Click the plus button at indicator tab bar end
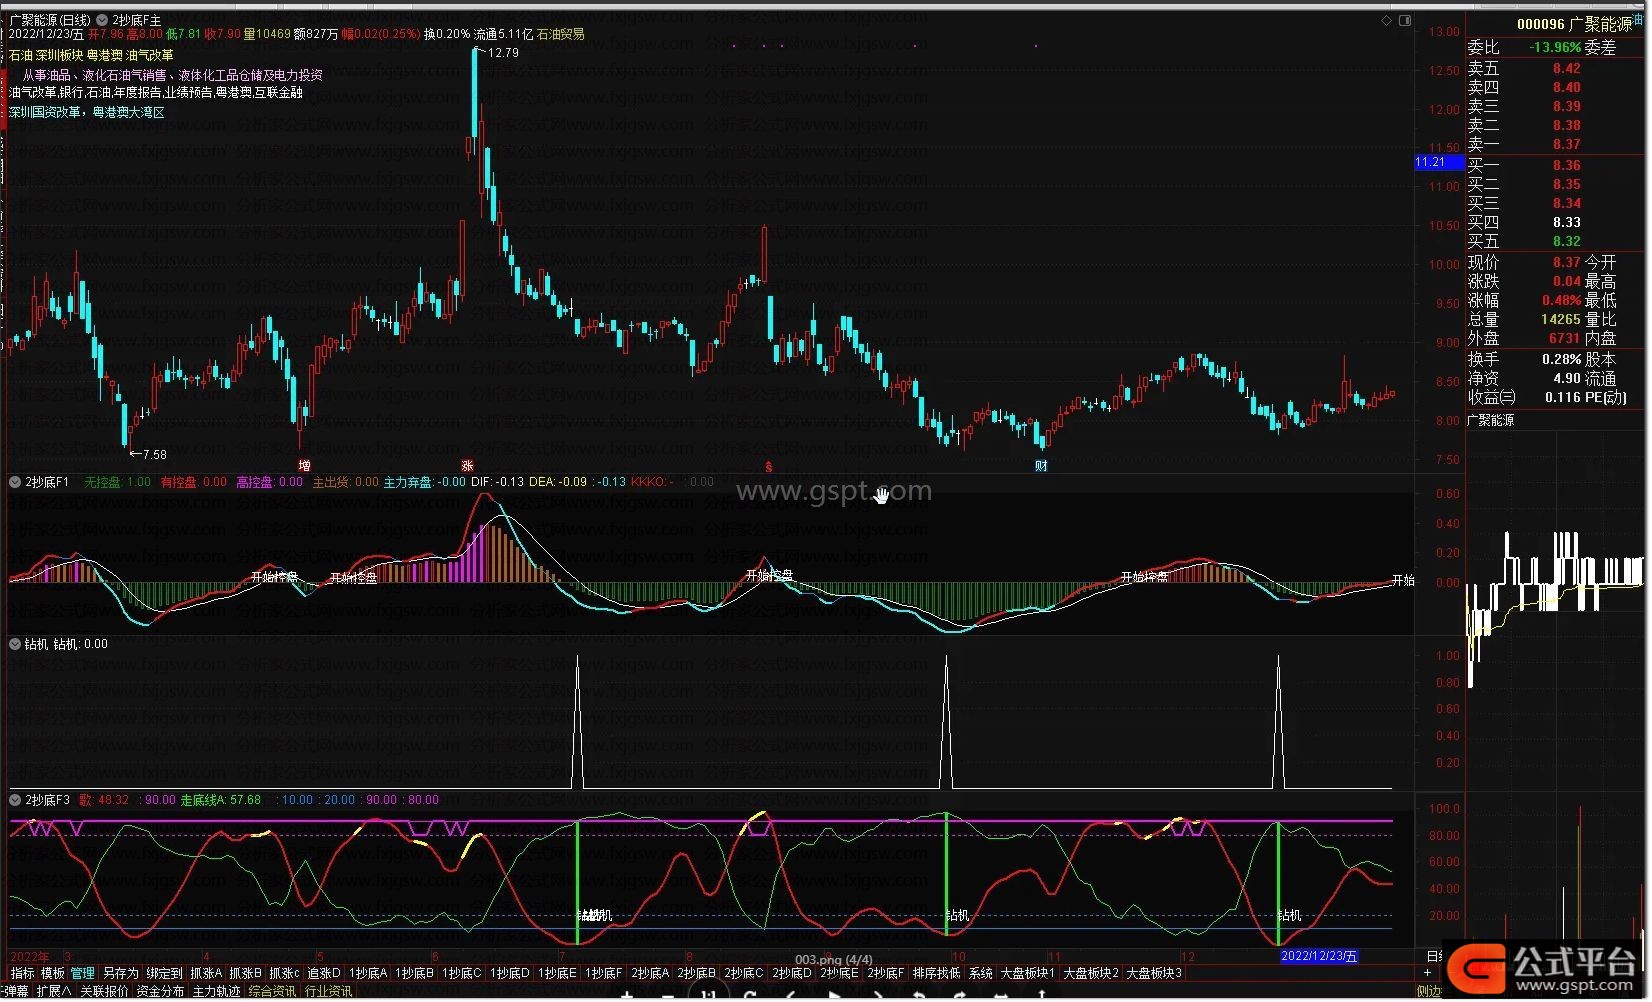This screenshot has height=1002, width=1652. [1427, 974]
